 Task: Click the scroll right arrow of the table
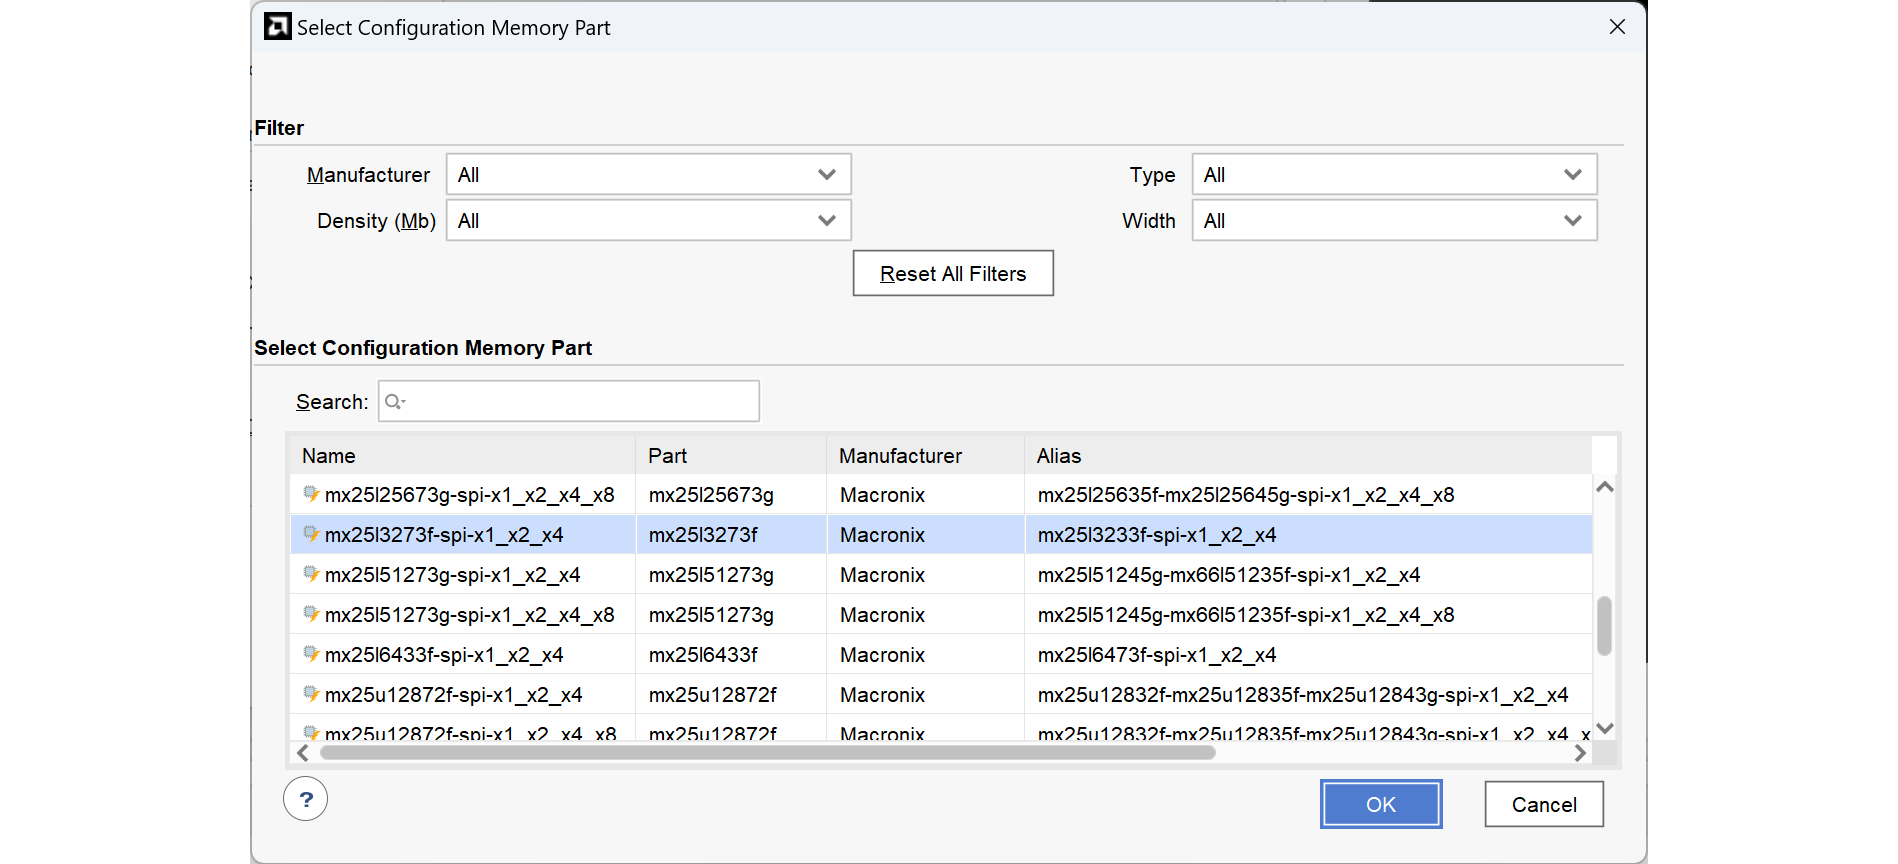click(1580, 753)
